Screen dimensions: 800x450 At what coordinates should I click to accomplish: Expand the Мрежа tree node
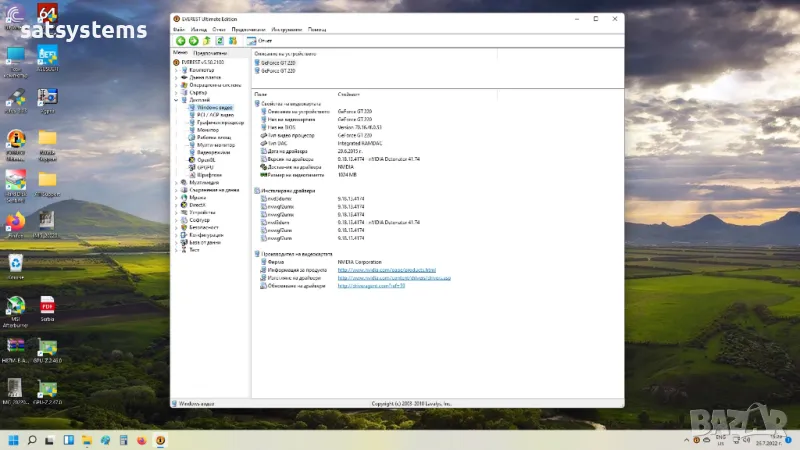tap(176, 197)
